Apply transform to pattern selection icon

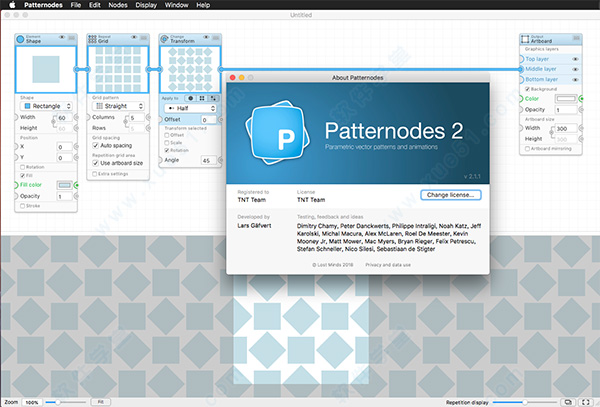coord(213,98)
